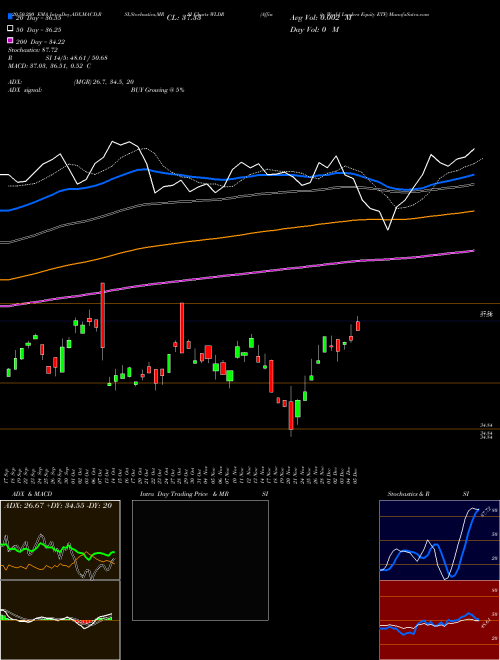Click the ADX: 26.67 +DY: 34.55 -DY: 20 header
The width and height of the screenshot is (500, 660).
pyautogui.click(x=58, y=505)
